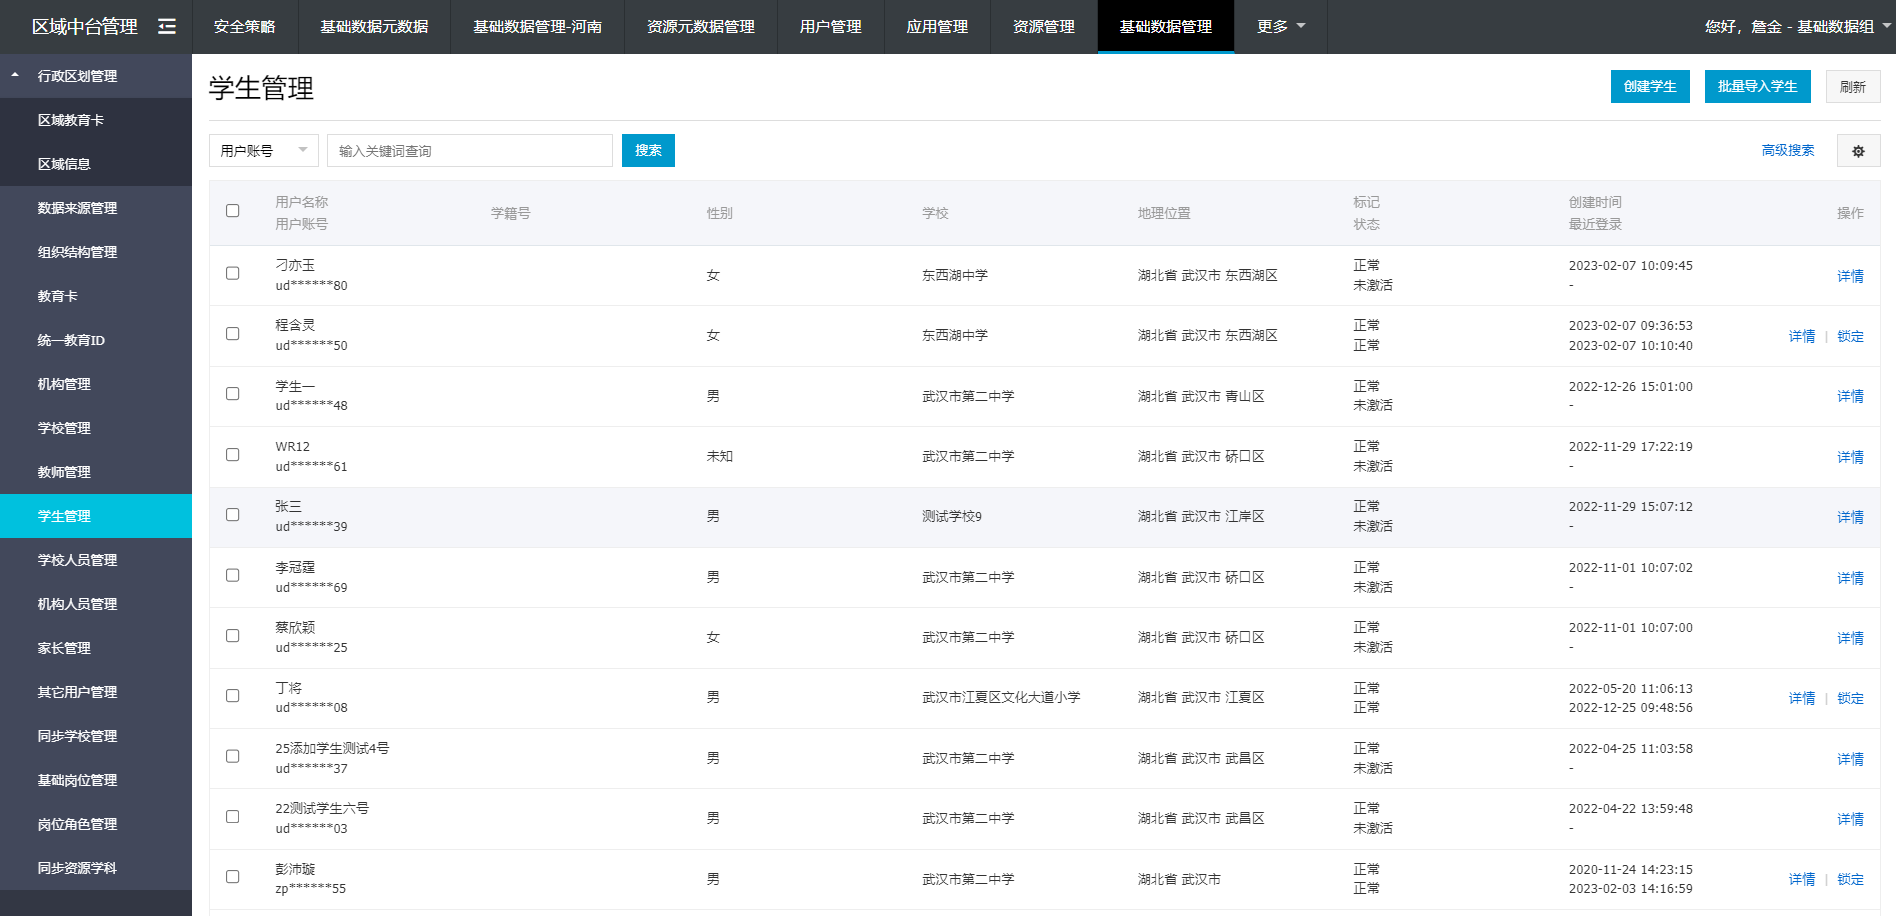
Task: Check the row for 25添加学生测试4号
Action: point(233,756)
